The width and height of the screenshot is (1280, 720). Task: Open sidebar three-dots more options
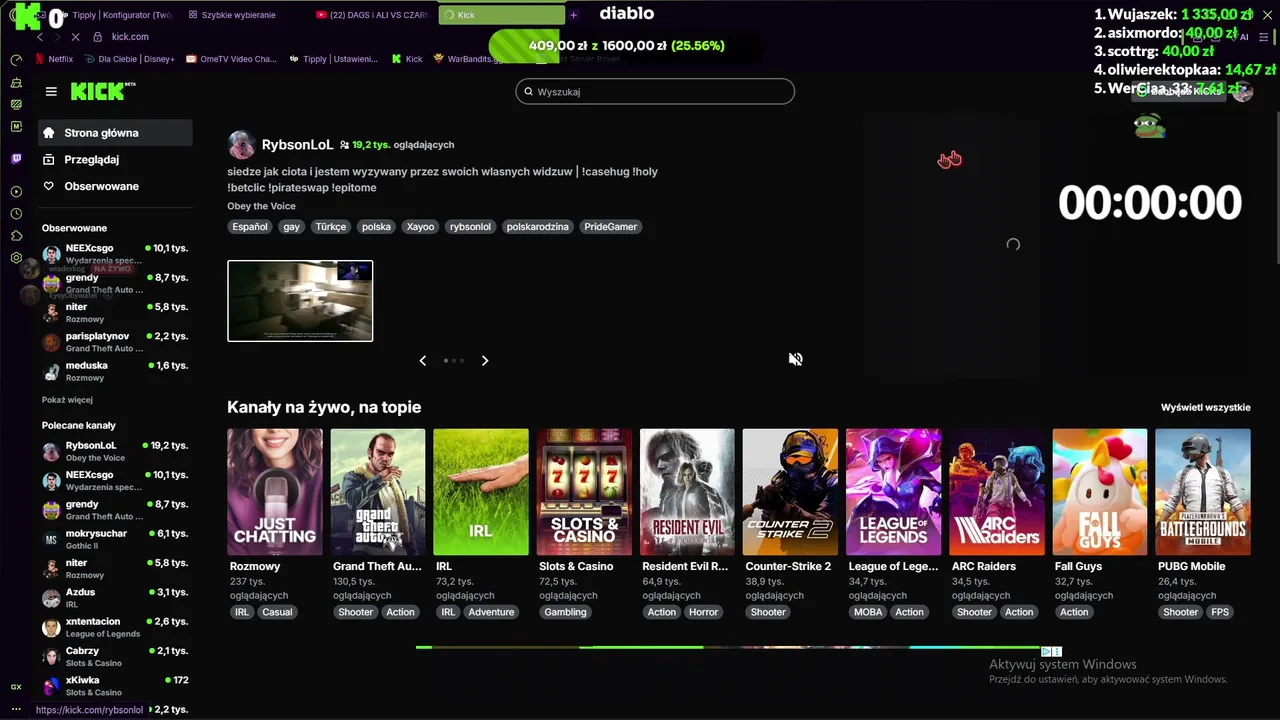pyautogui.click(x=16, y=709)
